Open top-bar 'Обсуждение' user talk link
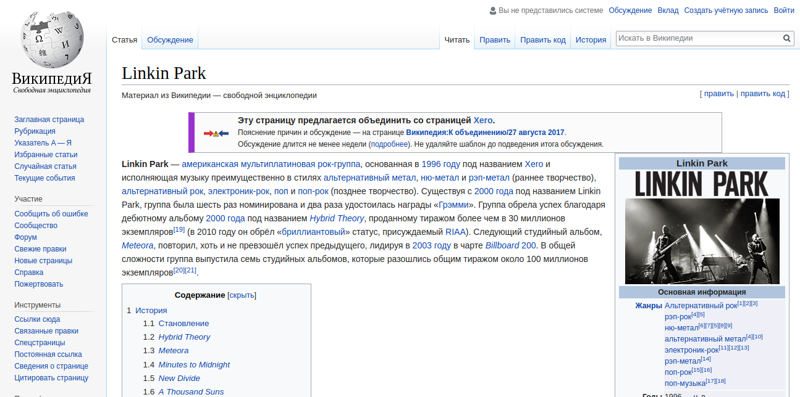The width and height of the screenshot is (800, 397). 630,10
